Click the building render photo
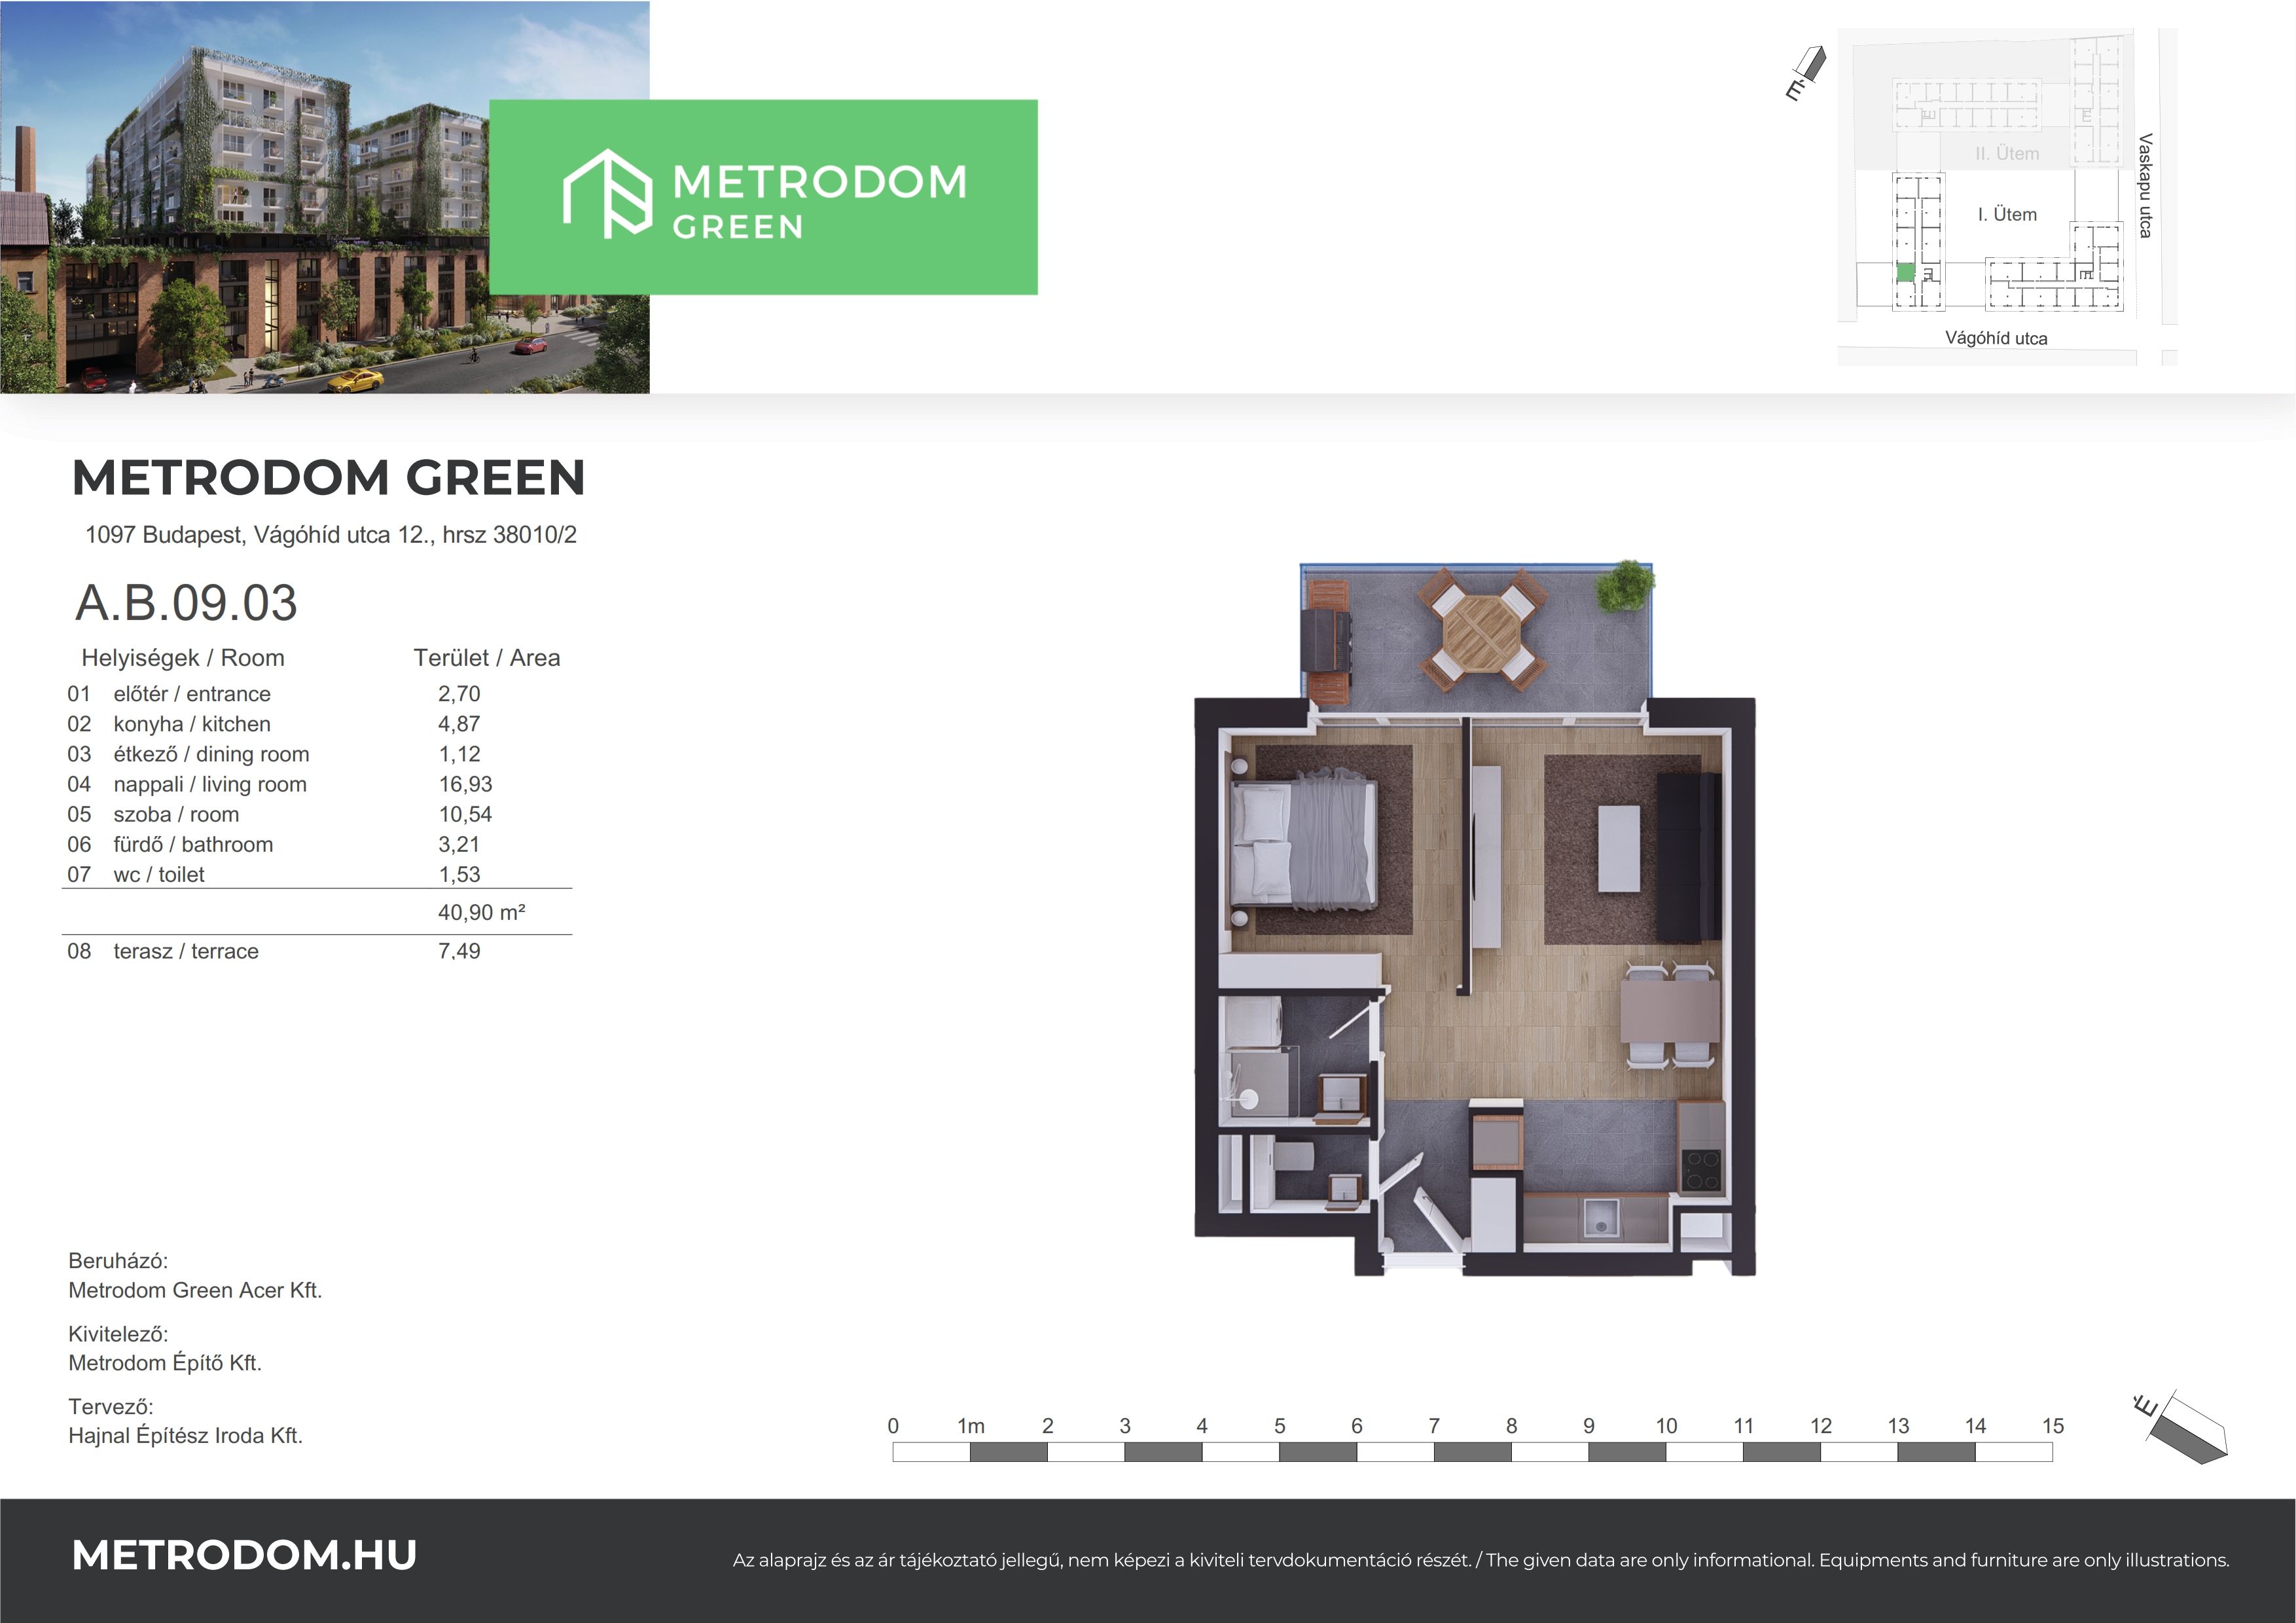The width and height of the screenshot is (2296, 1623). pyautogui.click(x=325, y=197)
